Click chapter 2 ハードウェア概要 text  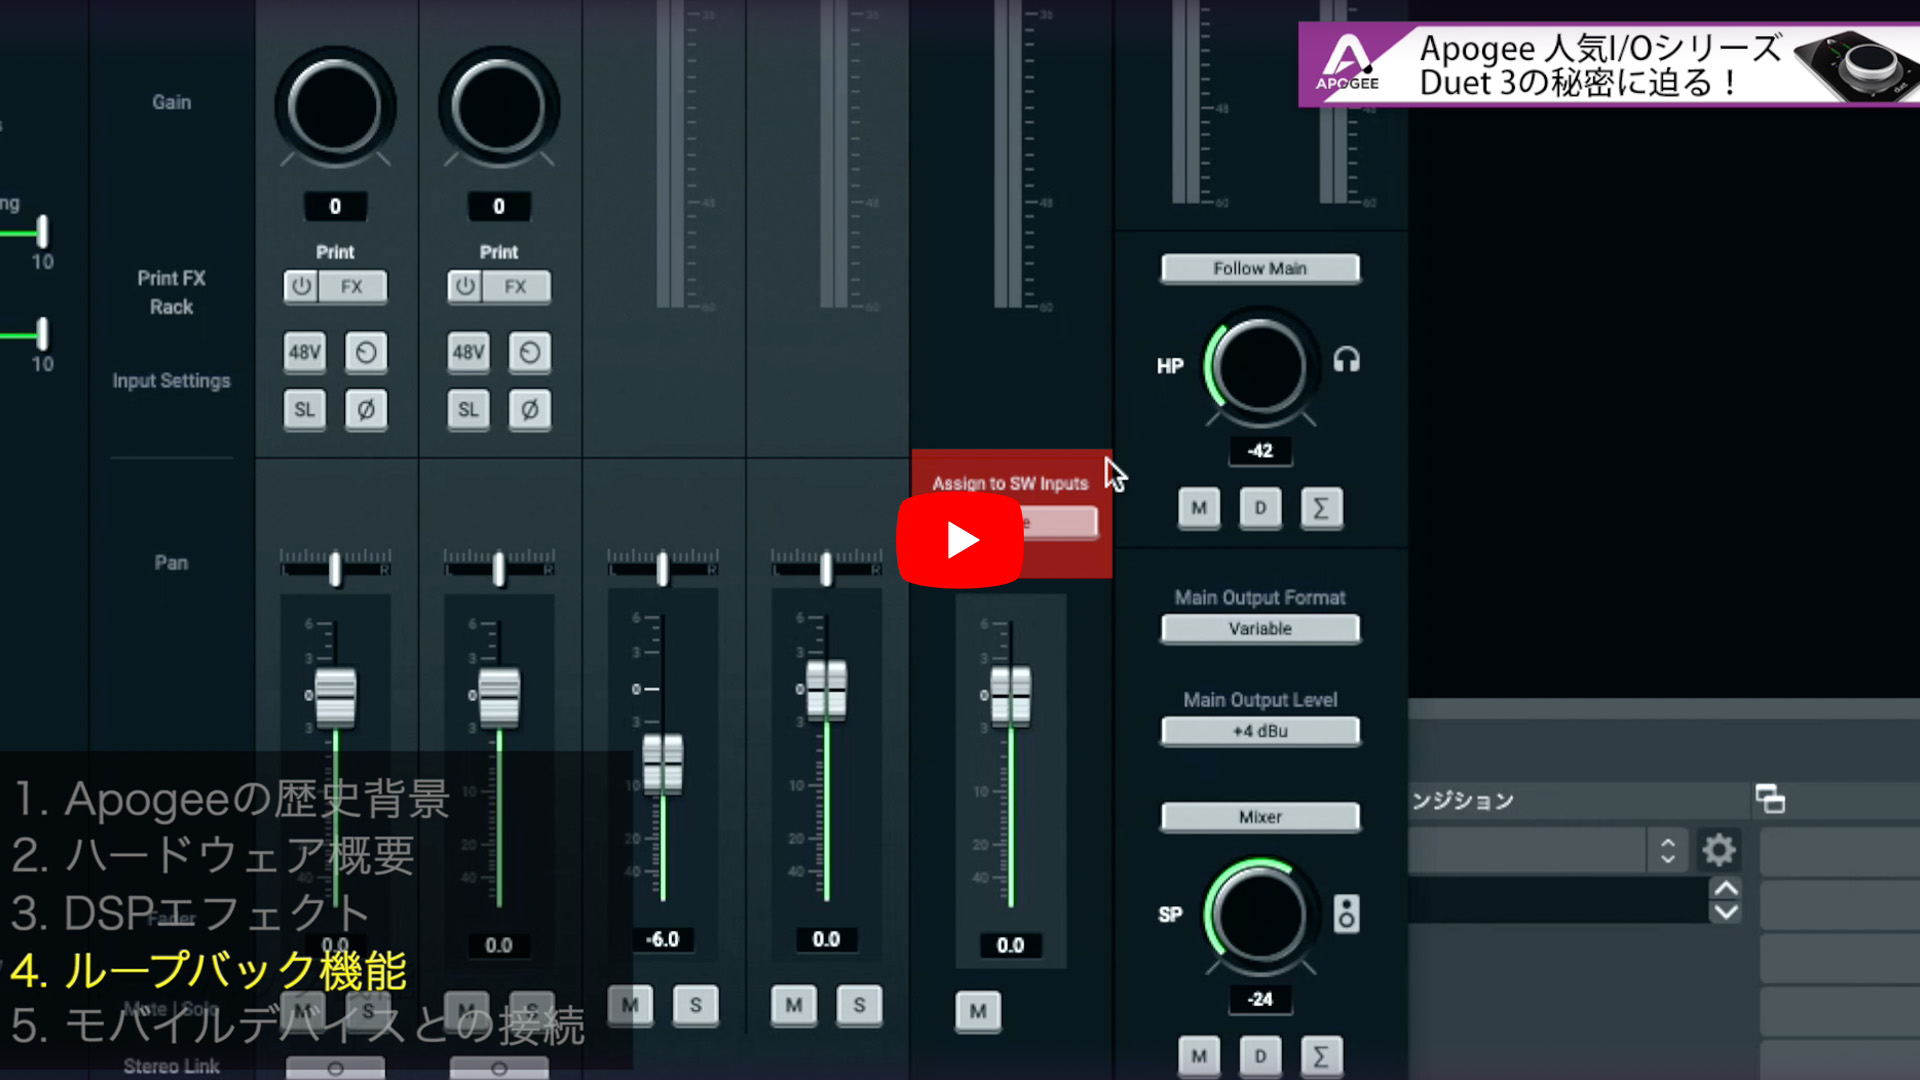(212, 856)
